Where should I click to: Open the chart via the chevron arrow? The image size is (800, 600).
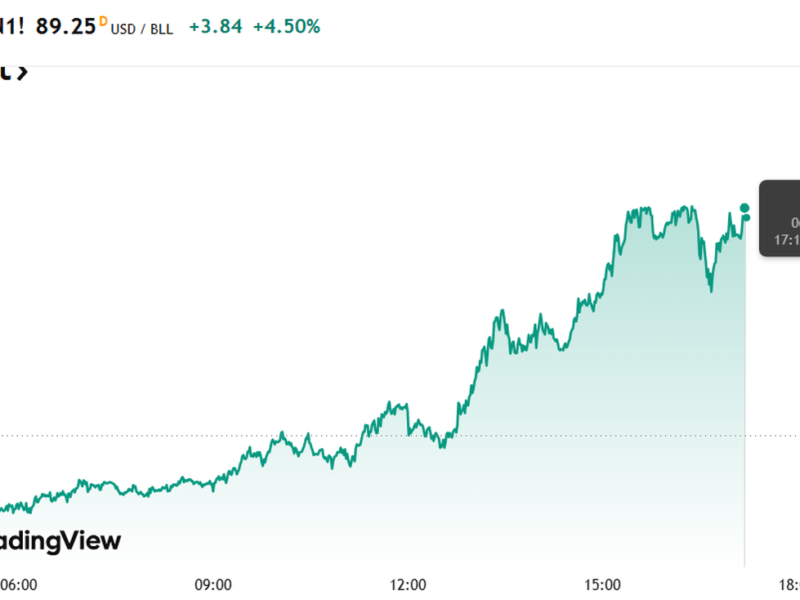[22, 71]
